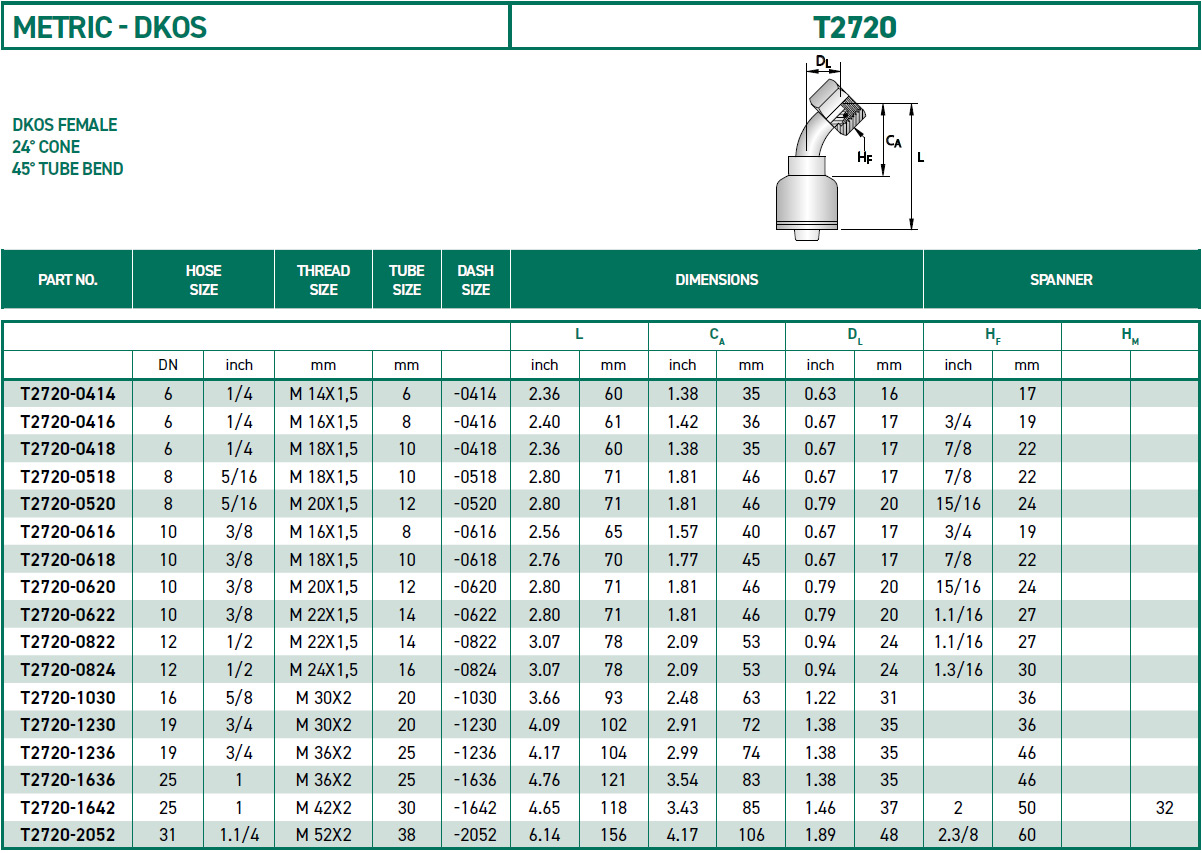
Task: Select part number T2720-0518
Action: (x=68, y=477)
